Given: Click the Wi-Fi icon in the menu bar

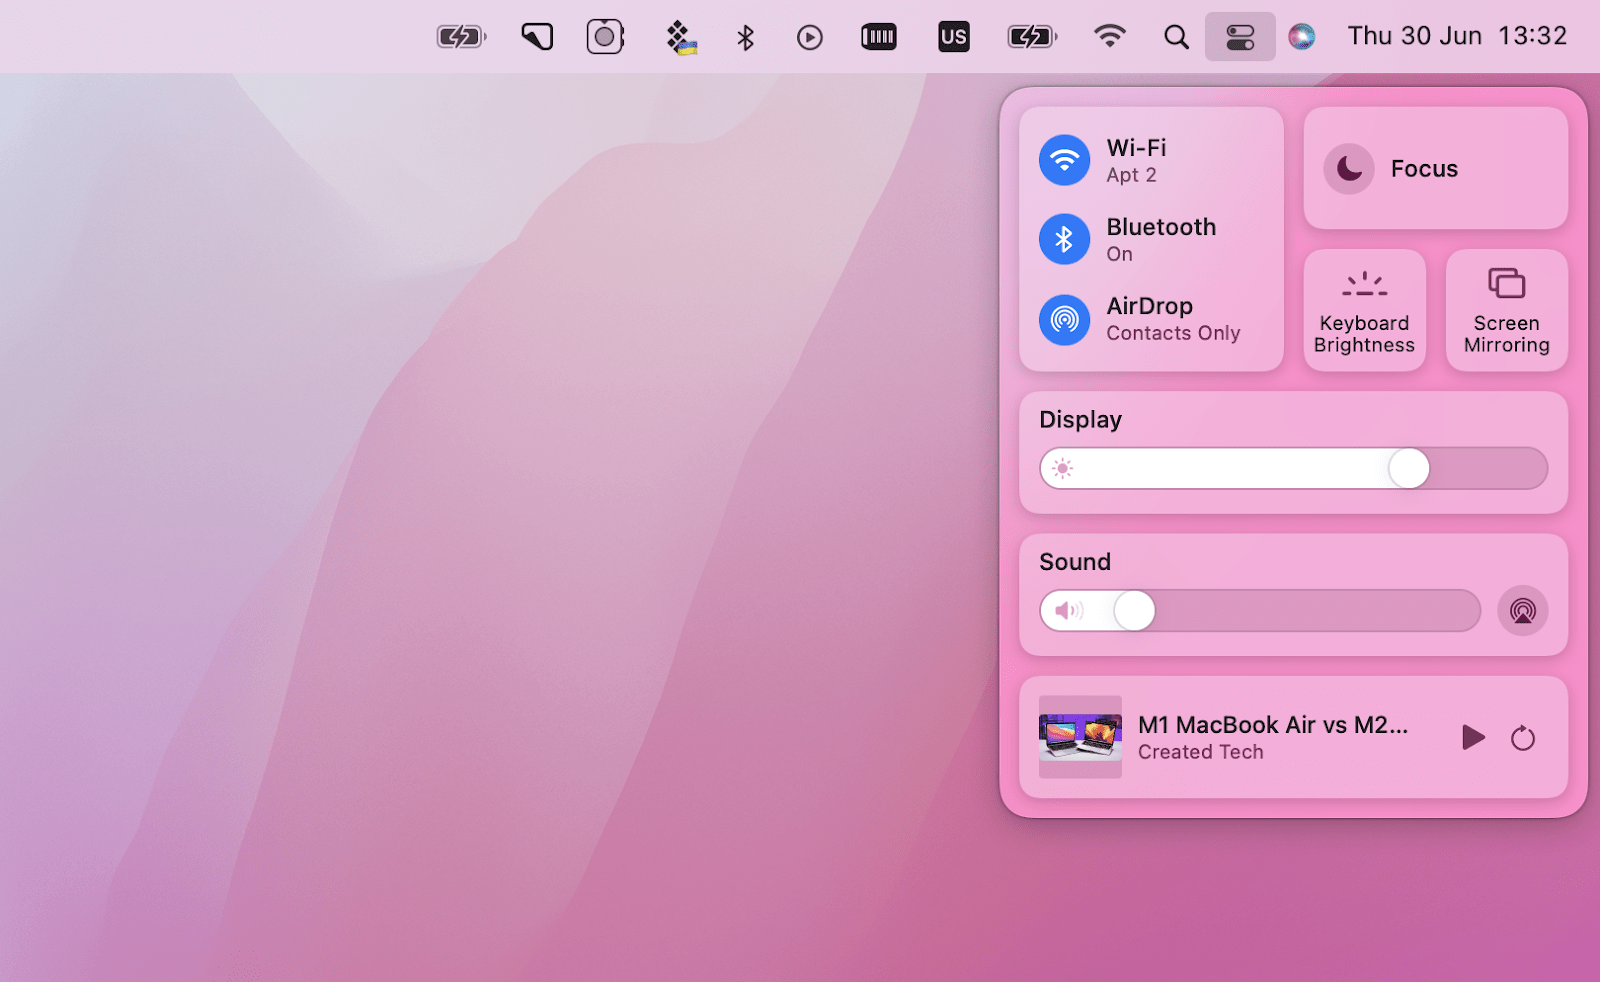Looking at the screenshot, I should tap(1112, 36).
